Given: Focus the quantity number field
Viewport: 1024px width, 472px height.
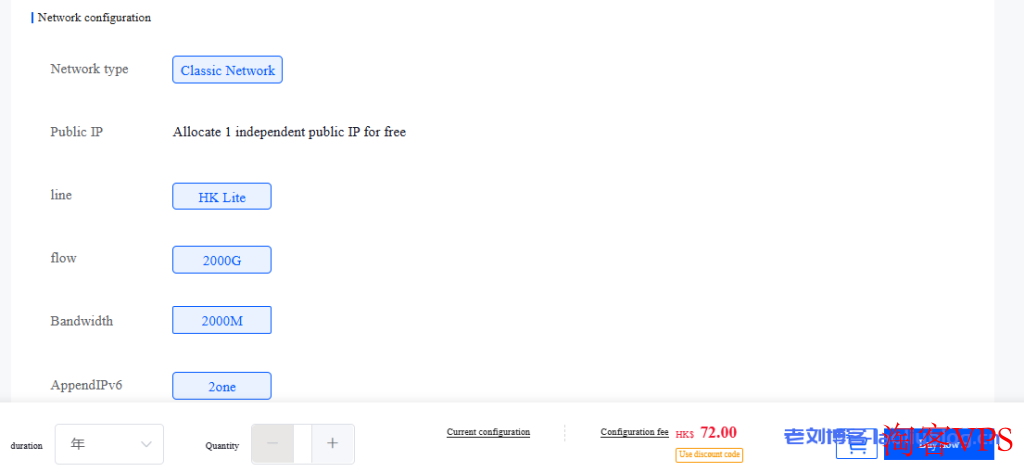Looking at the screenshot, I should point(303,444).
